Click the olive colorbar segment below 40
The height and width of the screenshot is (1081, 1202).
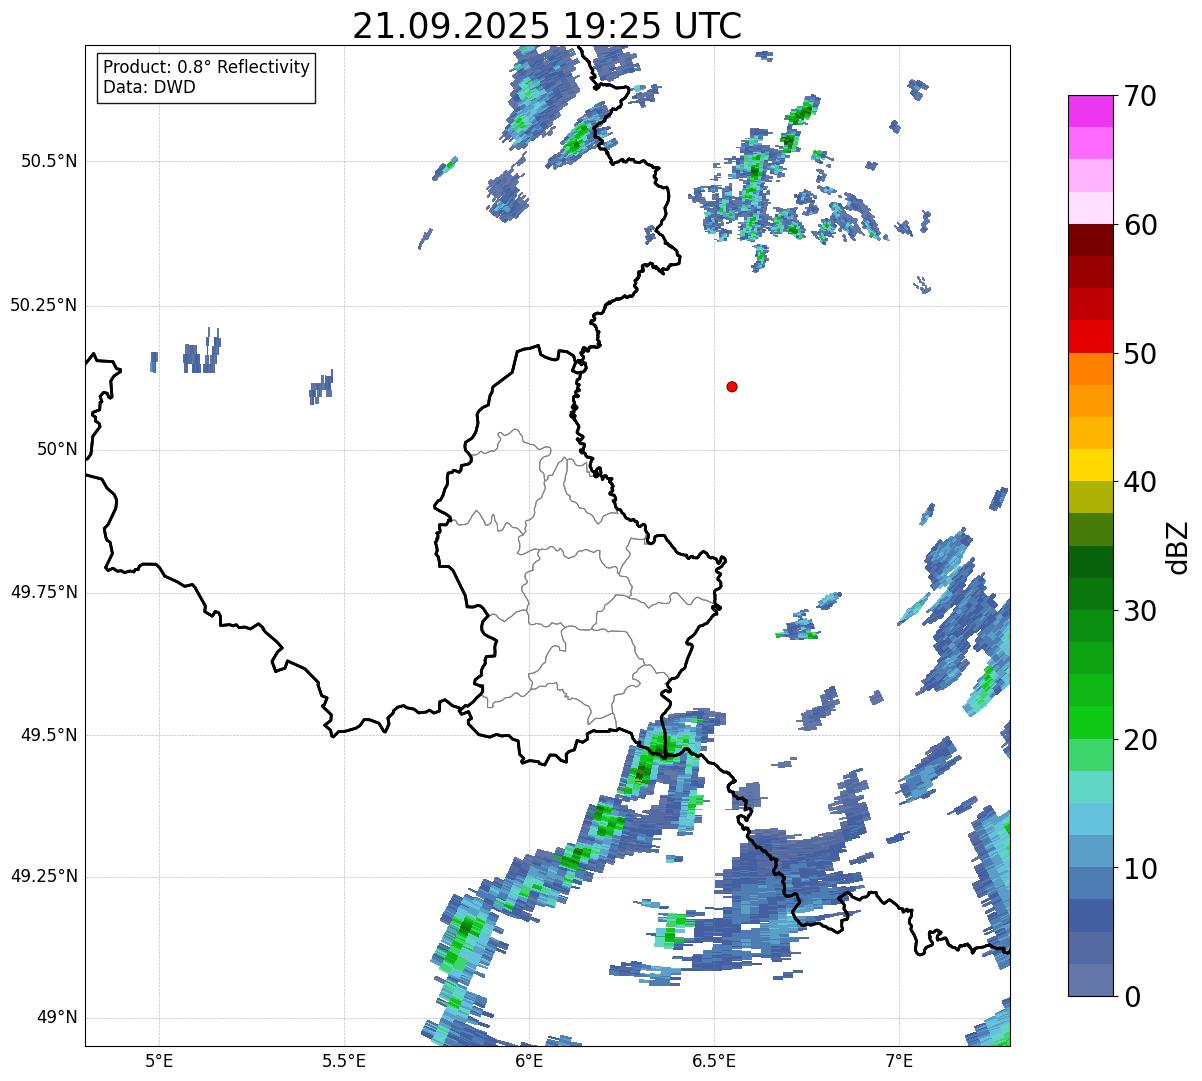1091,497
